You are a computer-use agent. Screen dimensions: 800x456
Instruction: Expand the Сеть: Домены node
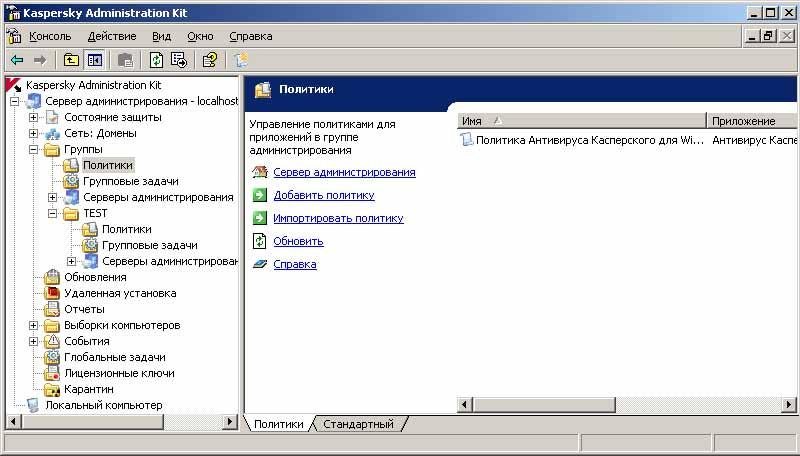click(x=33, y=134)
